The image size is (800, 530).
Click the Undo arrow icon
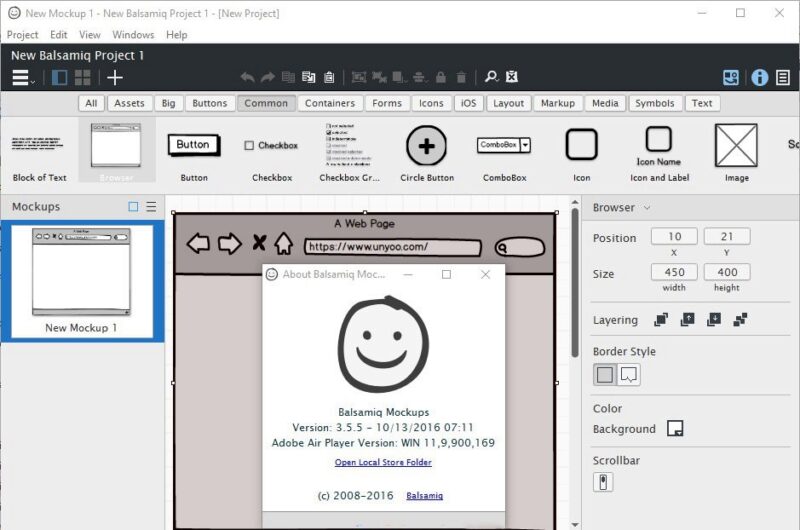[247, 77]
